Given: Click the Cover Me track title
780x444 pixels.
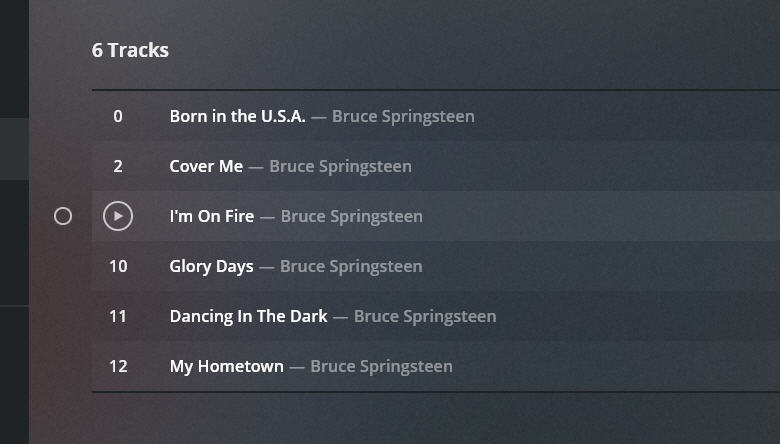Looking at the screenshot, I should 206,166.
